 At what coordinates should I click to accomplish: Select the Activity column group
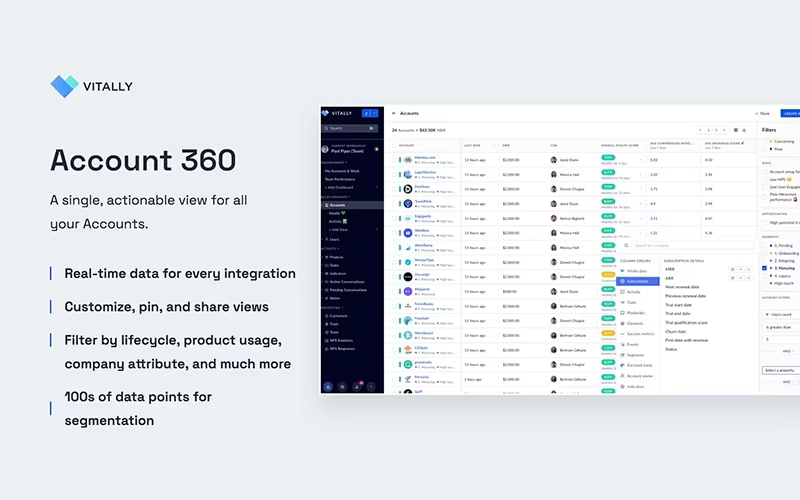(x=631, y=292)
